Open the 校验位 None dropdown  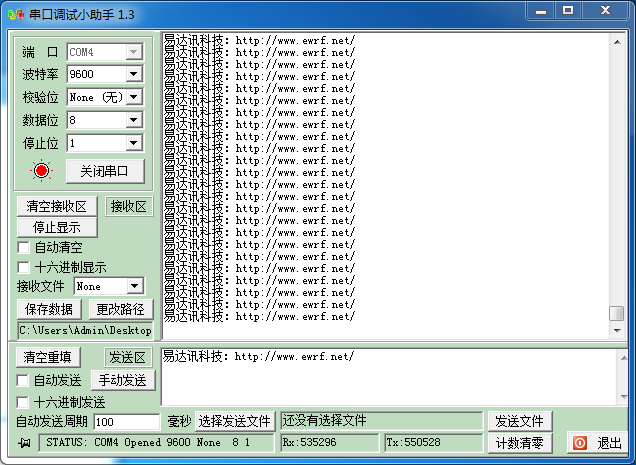[x=133, y=97]
